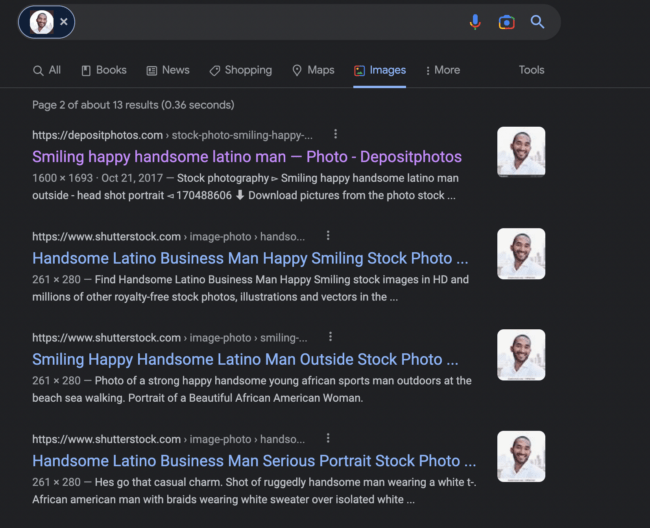Open three-dot menu for Depositphotos result
This screenshot has height=528, width=650.
[335, 134]
